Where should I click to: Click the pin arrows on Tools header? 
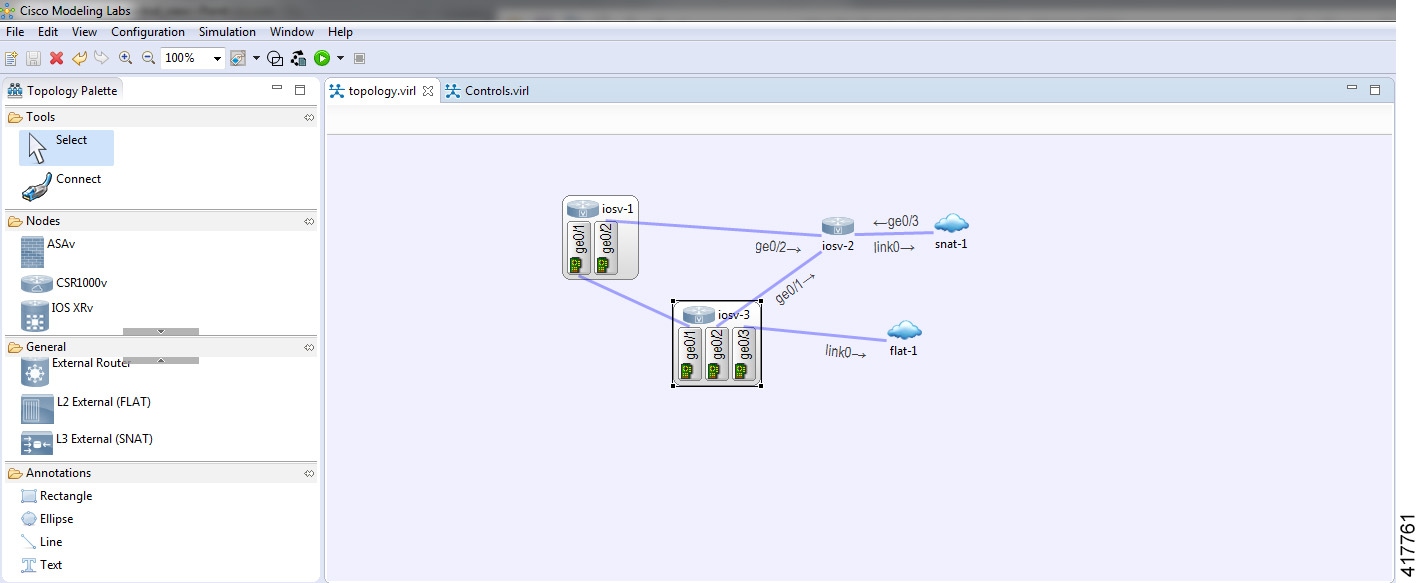coord(309,118)
